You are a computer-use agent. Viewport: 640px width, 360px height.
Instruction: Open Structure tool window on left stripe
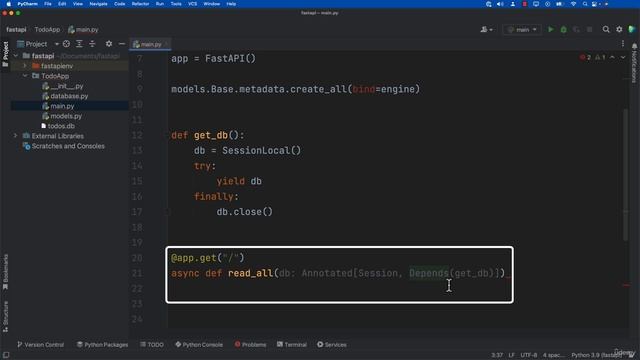(x=5, y=317)
